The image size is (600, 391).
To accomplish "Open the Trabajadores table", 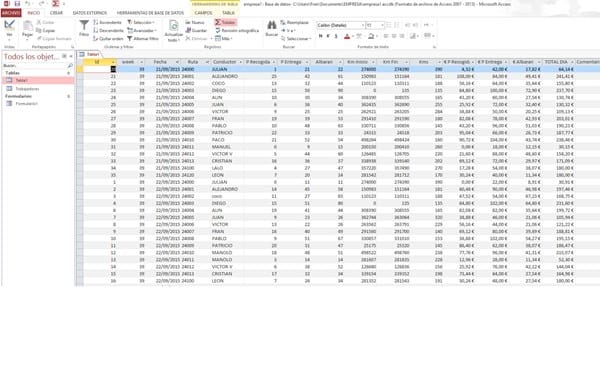I will (x=38, y=89).
